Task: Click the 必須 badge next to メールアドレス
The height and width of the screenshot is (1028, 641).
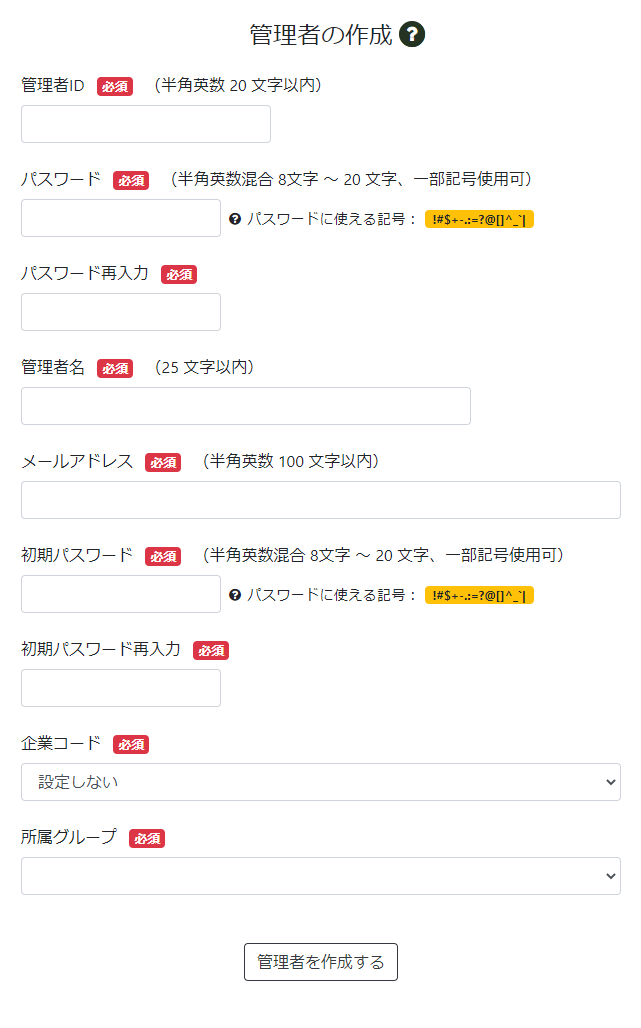Action: pyautogui.click(x=163, y=463)
